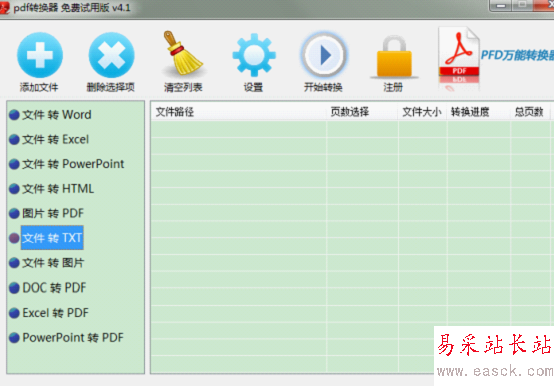Open settings via the gear icon
The width and height of the screenshot is (554, 386).
pyautogui.click(x=254, y=55)
